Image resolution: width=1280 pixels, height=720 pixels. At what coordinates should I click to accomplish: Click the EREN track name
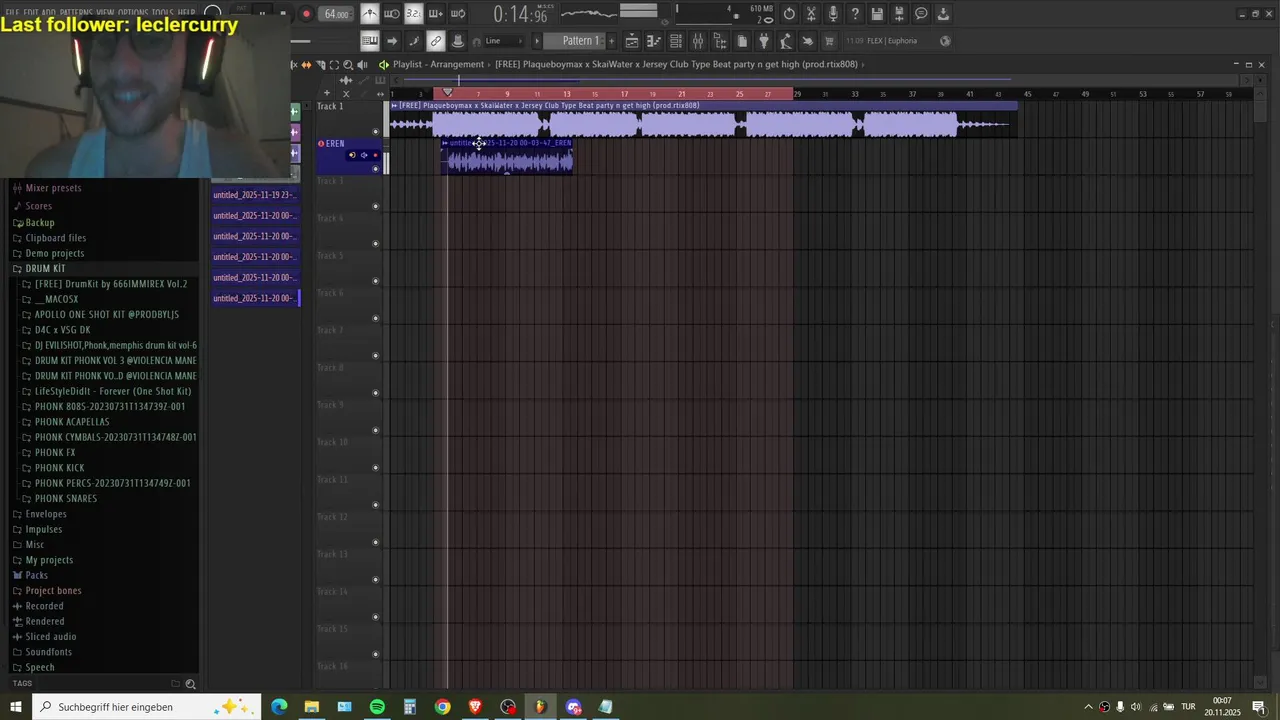[334, 144]
